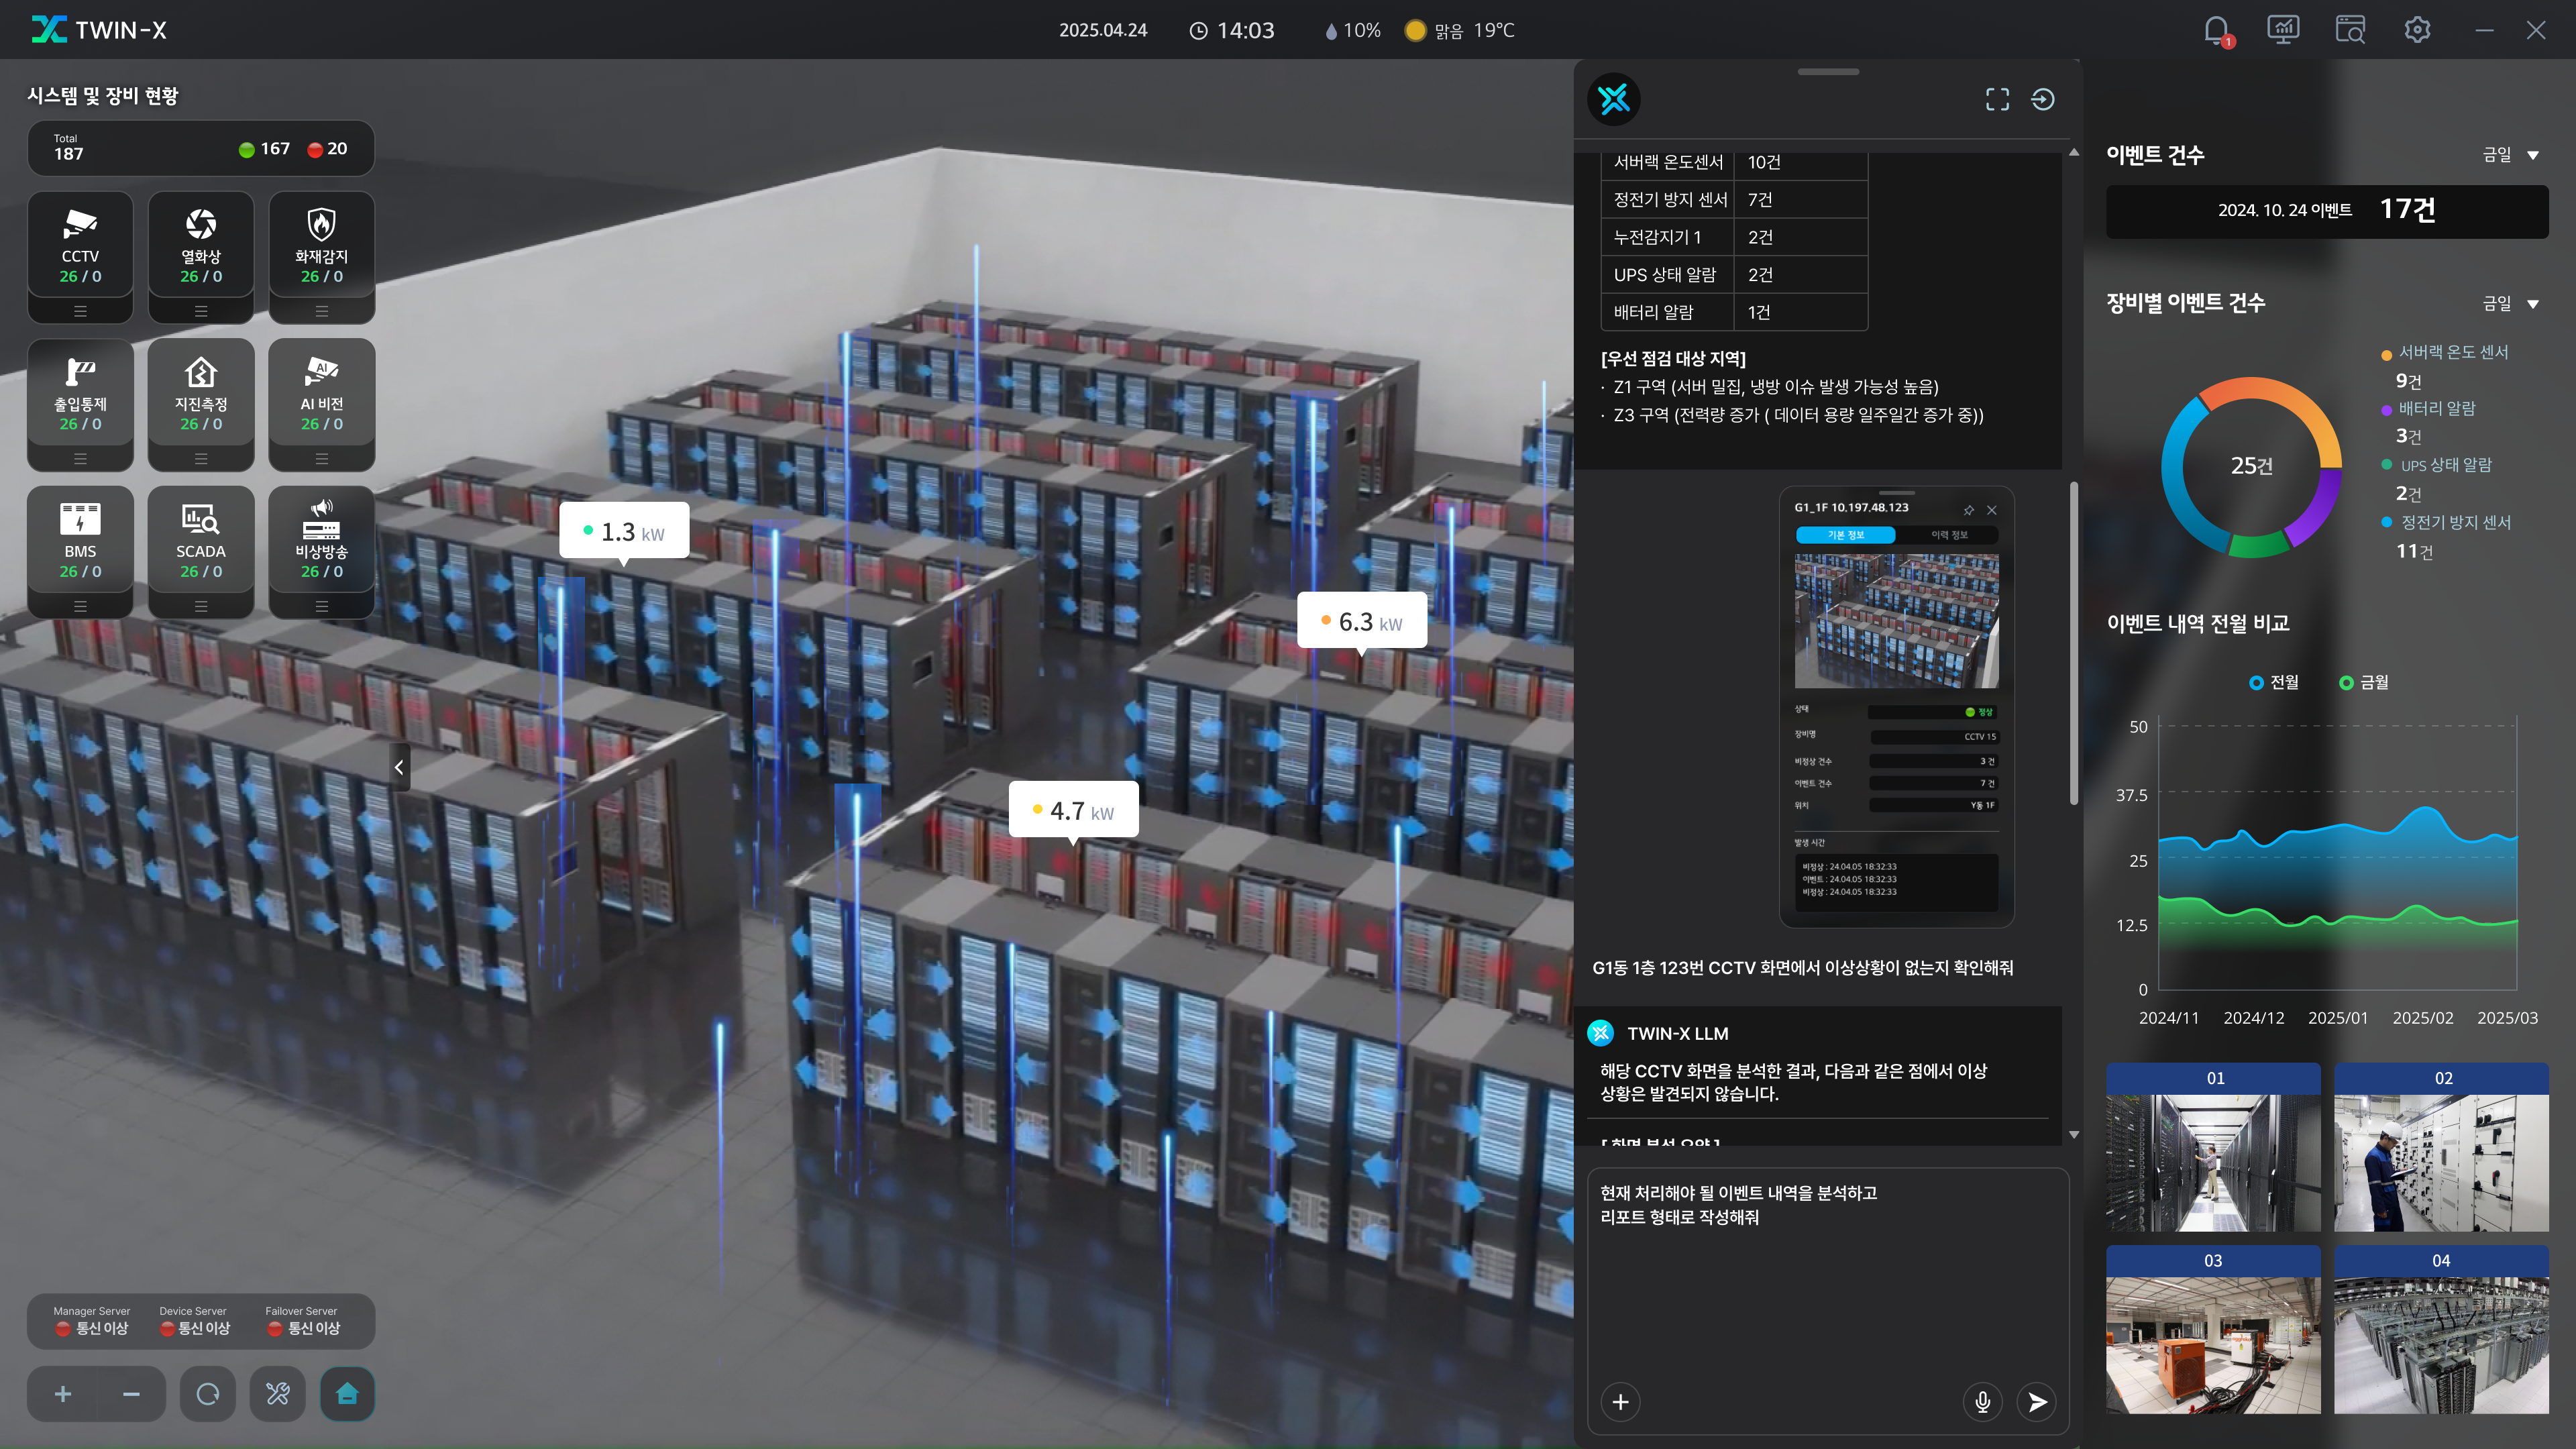Click the chat scroll down arrow
Image resolution: width=2576 pixels, height=1449 pixels.
click(x=2074, y=1134)
